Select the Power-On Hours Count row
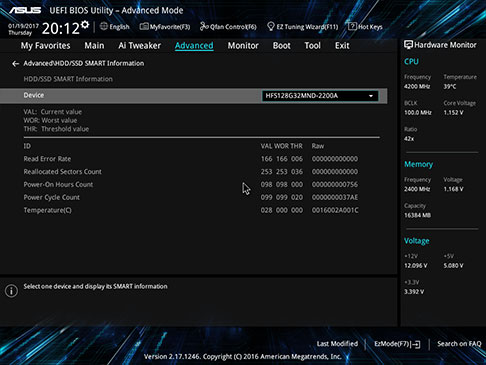This screenshot has width=486, height=365. 191,184
